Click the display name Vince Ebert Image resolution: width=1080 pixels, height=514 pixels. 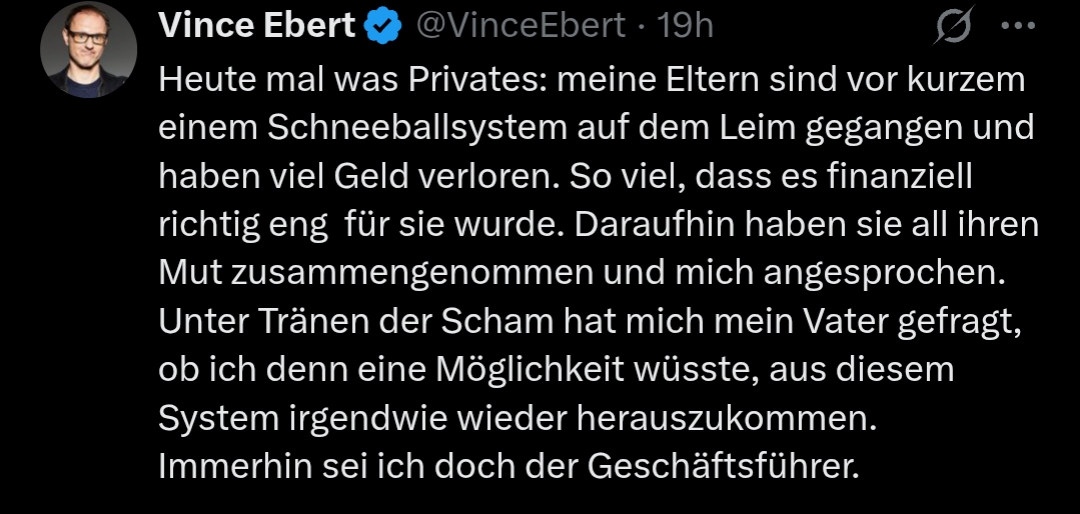pos(257,27)
